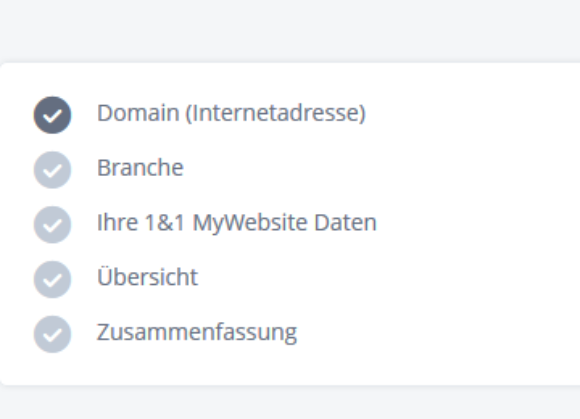
Task: Click the word "Ihre" in the third step
Action: click(117, 223)
